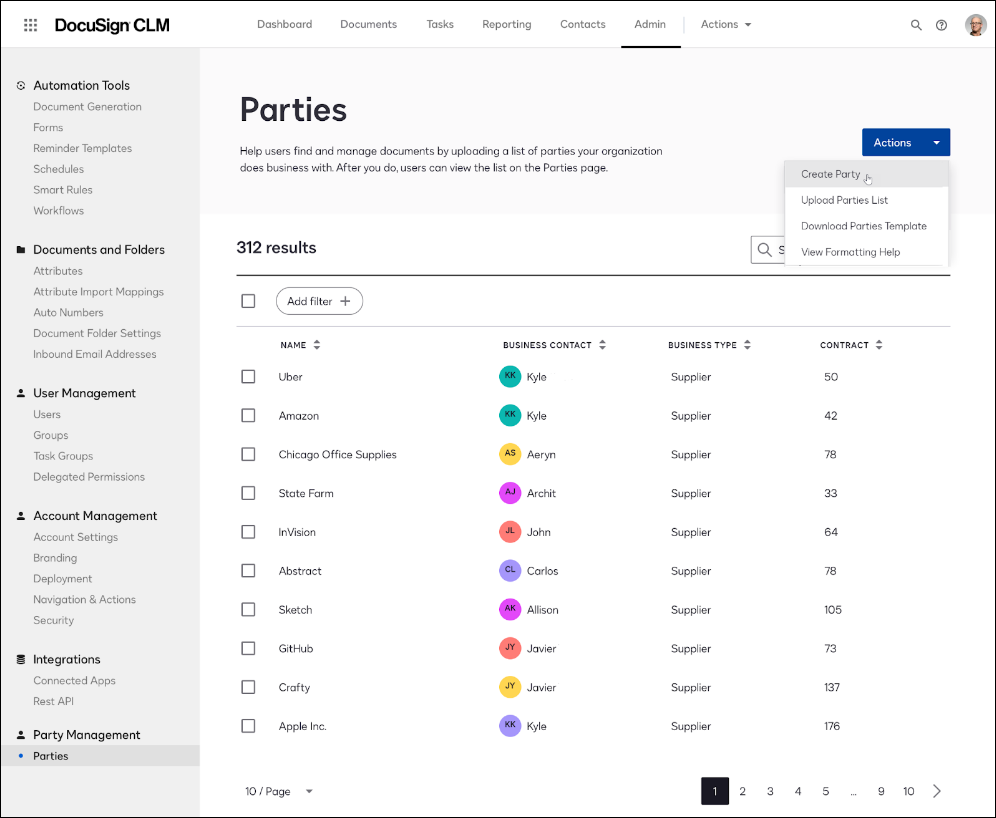Select Create Party from the menu
Screen dimensions: 996x818
point(866,174)
